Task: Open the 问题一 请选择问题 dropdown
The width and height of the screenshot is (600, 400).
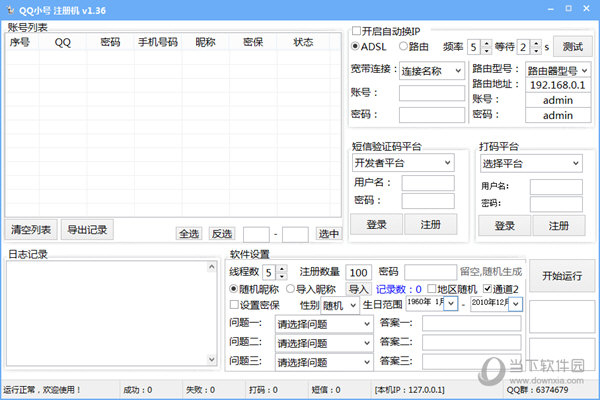Action: click(x=324, y=324)
